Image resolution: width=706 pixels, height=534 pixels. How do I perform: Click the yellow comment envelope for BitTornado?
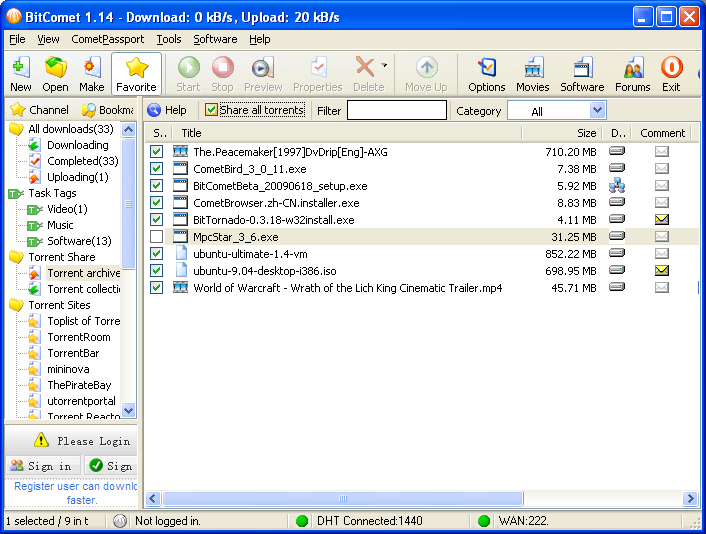(x=662, y=220)
